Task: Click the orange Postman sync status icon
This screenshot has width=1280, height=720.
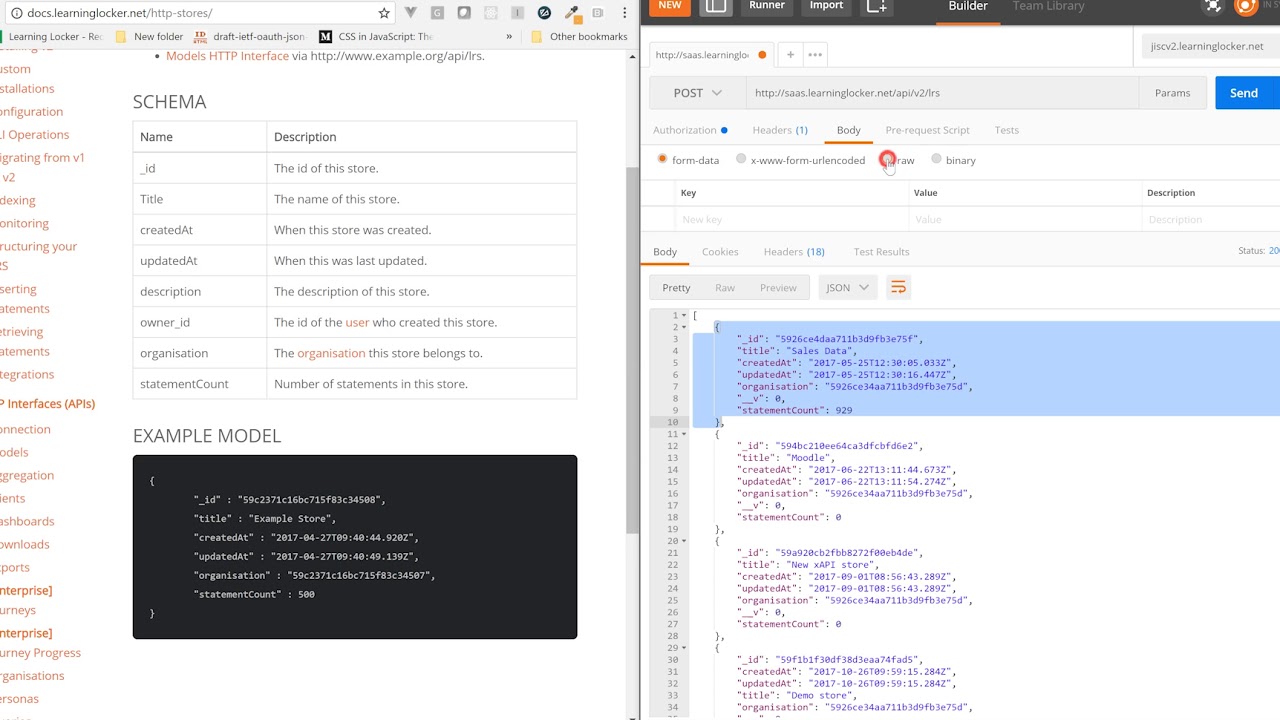Action: click(1246, 6)
